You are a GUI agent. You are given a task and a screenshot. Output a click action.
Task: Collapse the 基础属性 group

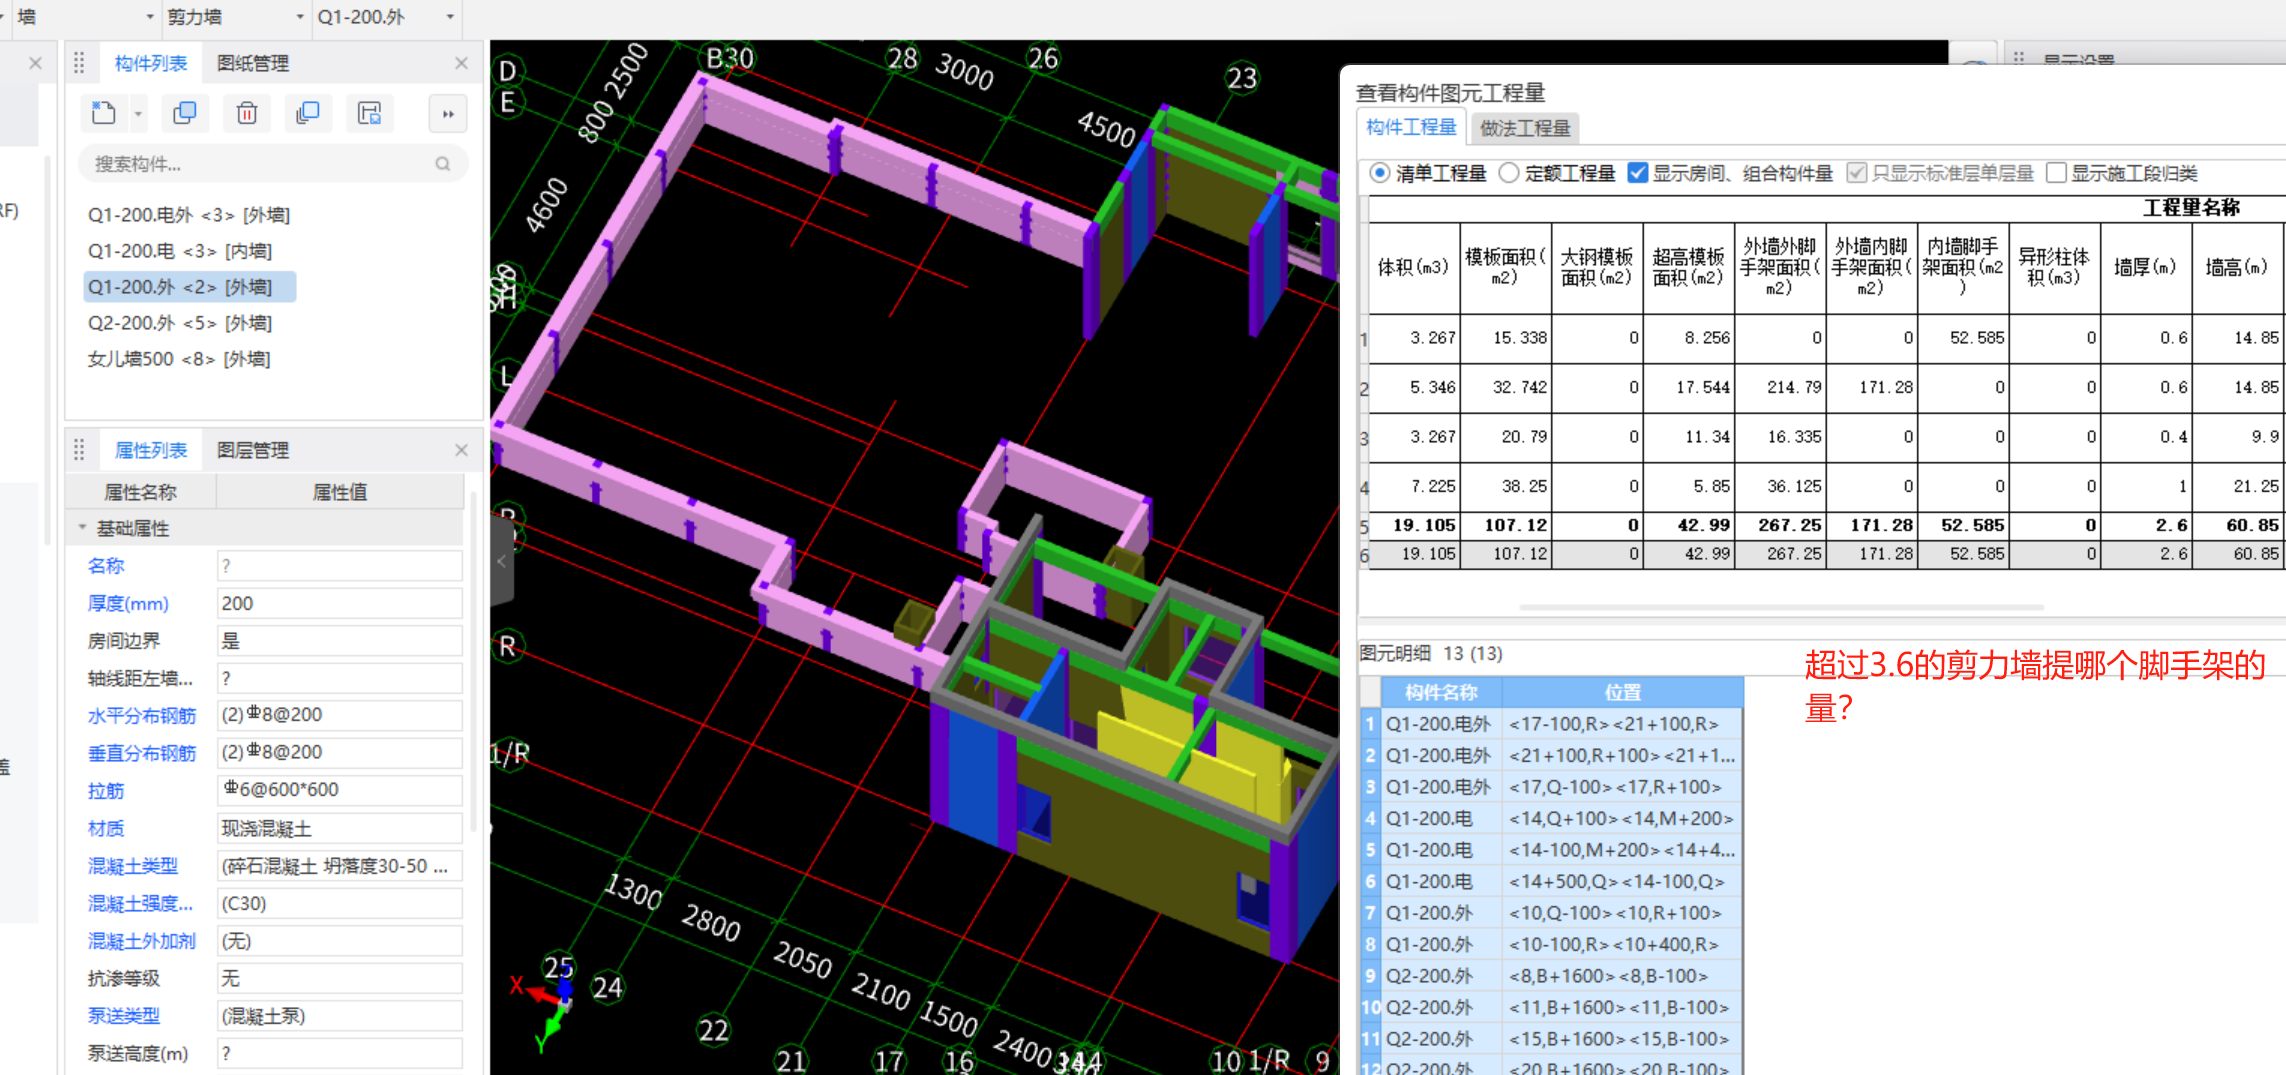pyautogui.click(x=82, y=527)
